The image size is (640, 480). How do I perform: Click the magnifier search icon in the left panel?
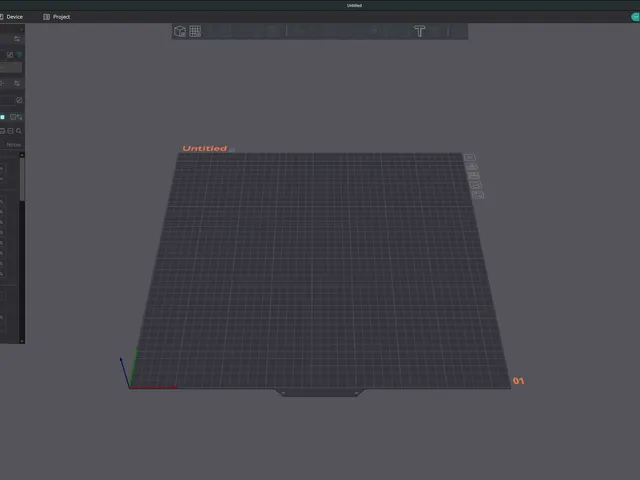19,131
